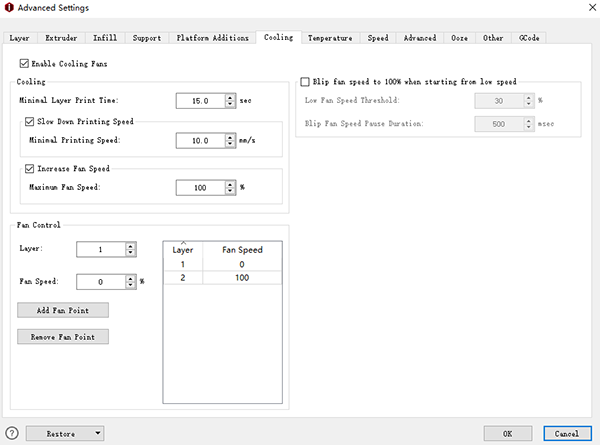Click the Cancel button
Viewport: 600px width, 445px height.
tap(567, 433)
